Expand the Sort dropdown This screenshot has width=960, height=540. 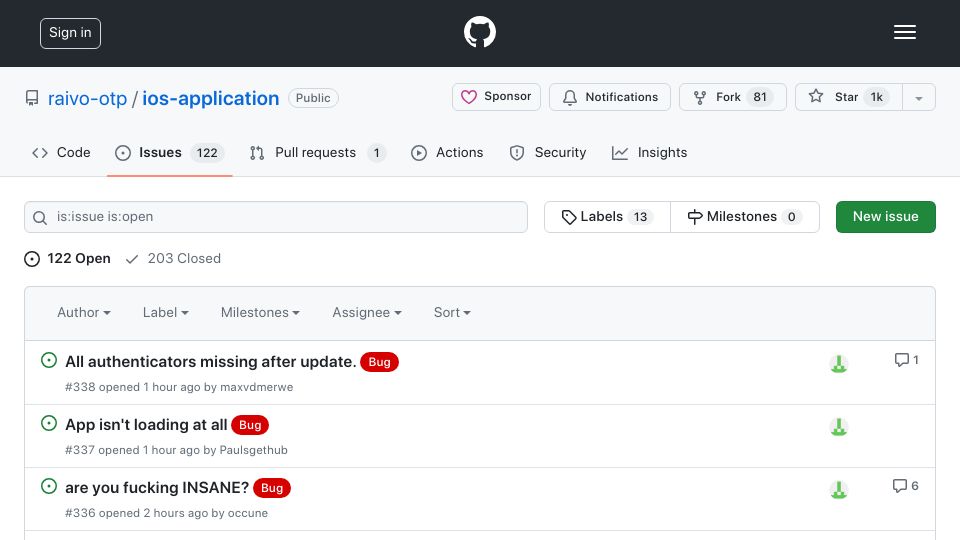point(452,312)
